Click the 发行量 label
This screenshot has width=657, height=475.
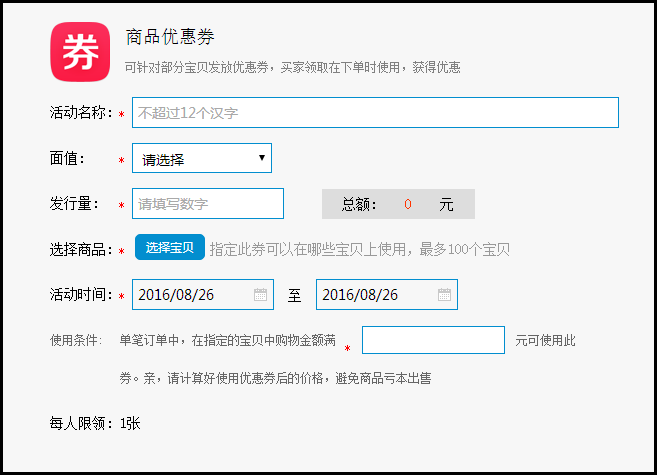[x=74, y=204]
